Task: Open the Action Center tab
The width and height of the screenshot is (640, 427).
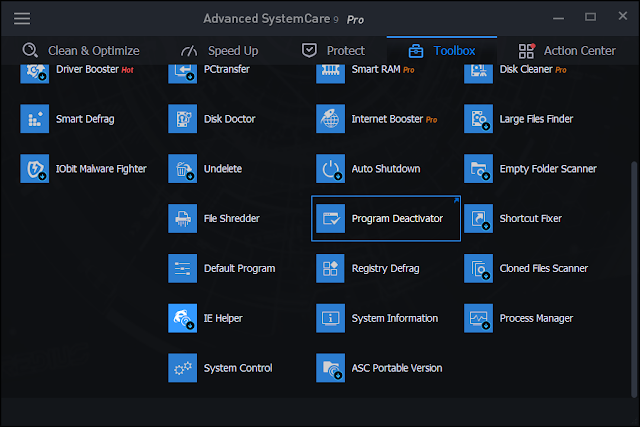Action: coord(567,51)
